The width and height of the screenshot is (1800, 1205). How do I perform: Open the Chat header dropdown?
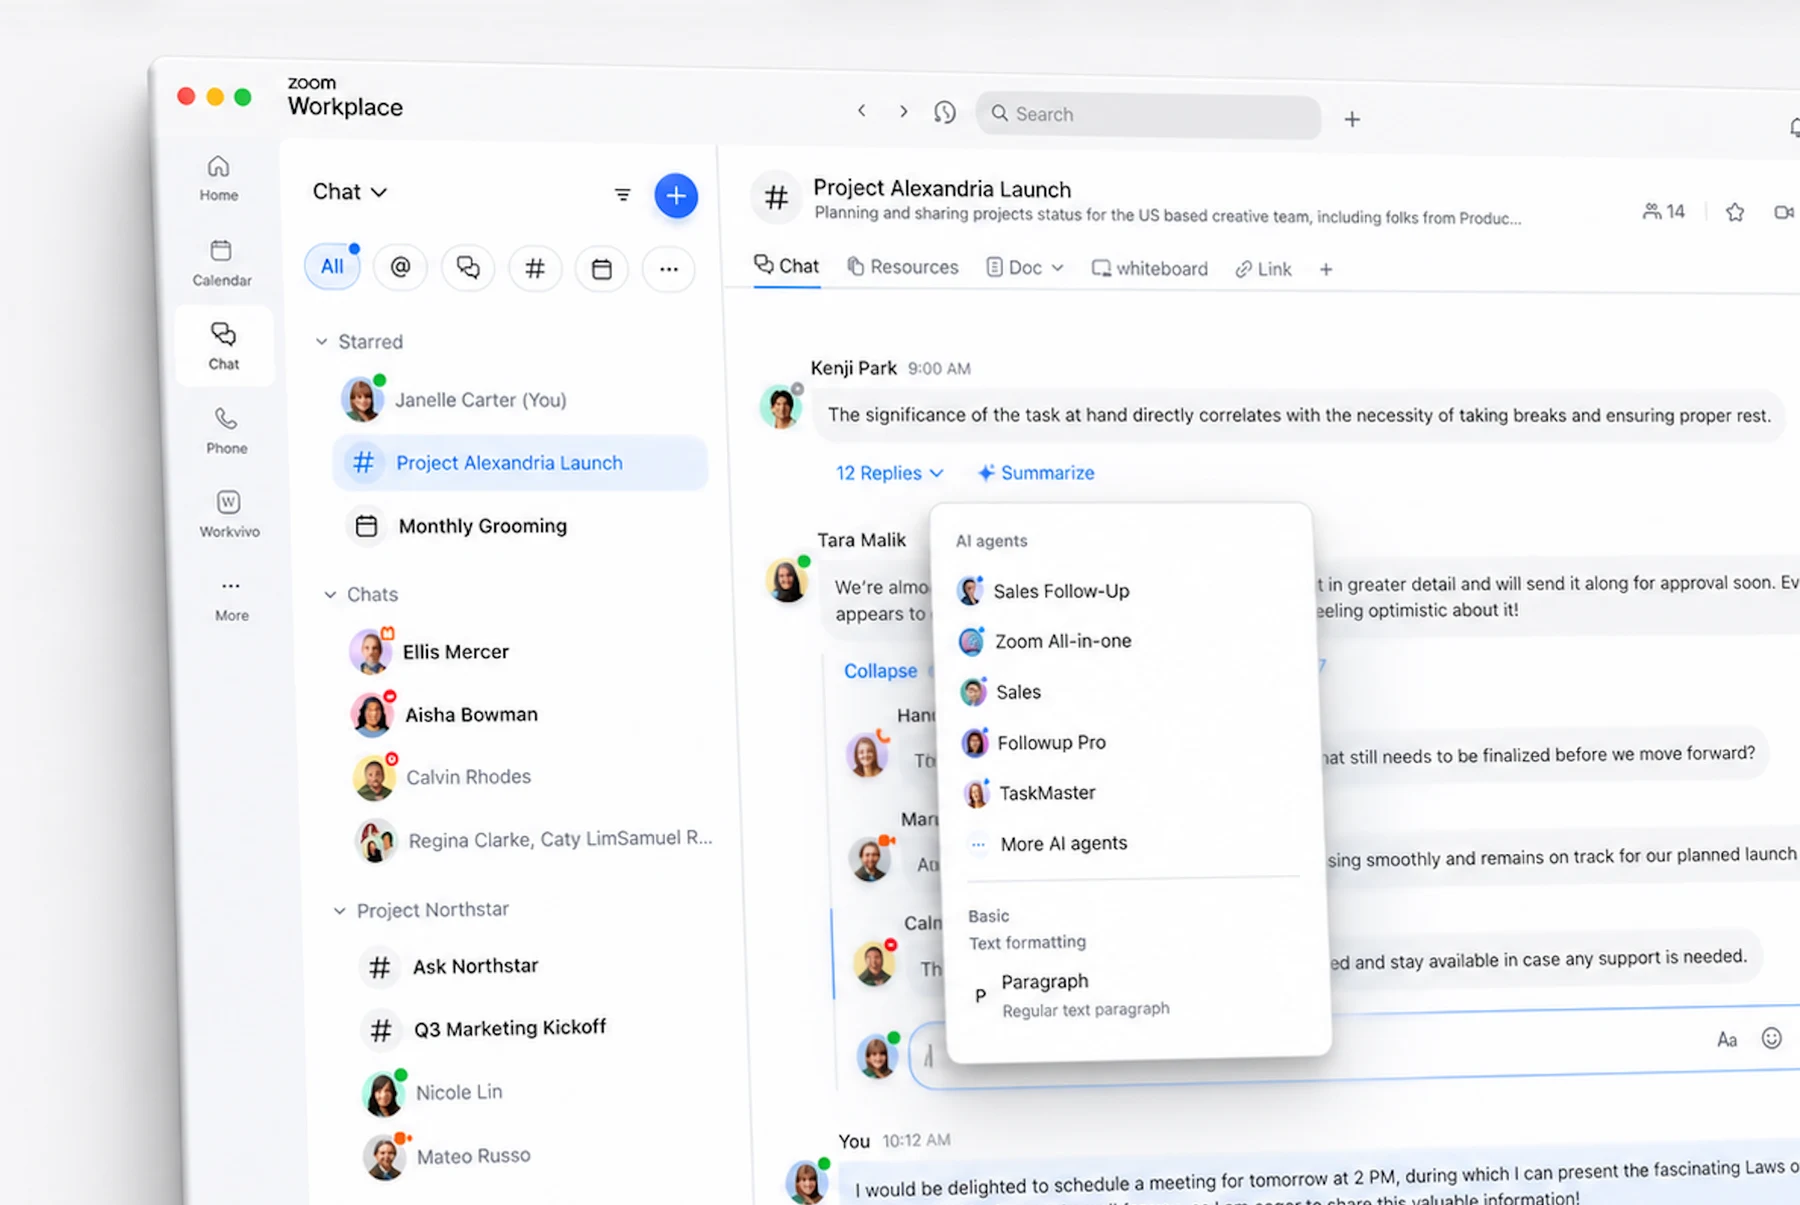tap(350, 191)
